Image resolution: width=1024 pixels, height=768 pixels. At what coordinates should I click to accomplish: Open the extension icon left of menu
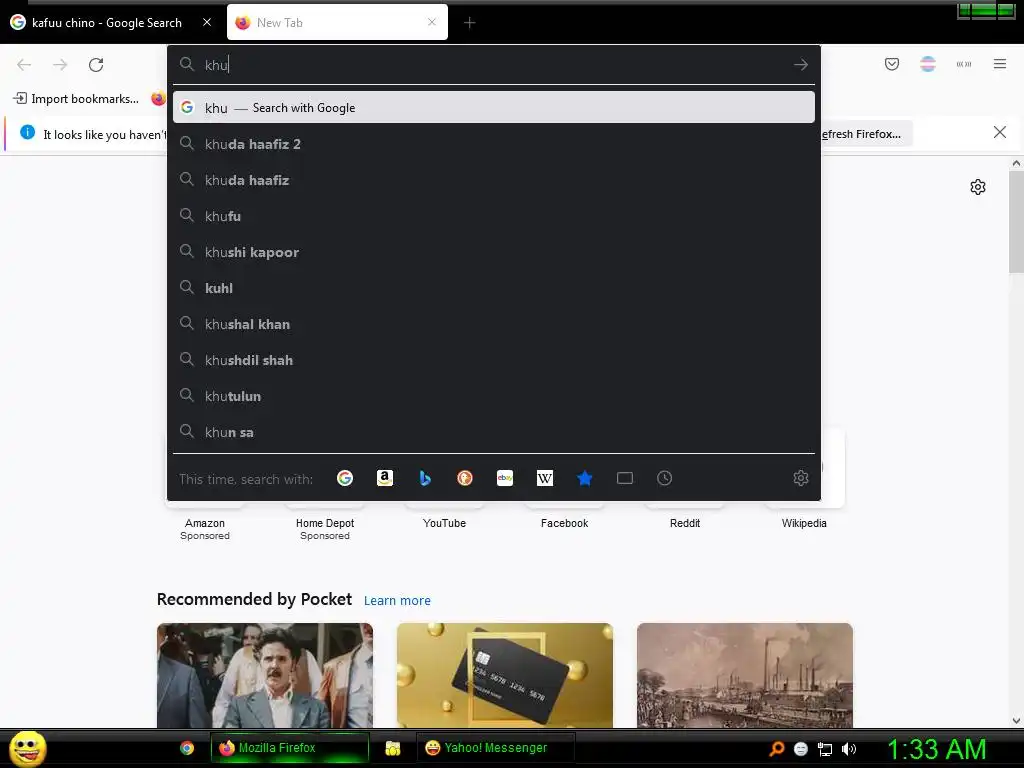(964, 64)
